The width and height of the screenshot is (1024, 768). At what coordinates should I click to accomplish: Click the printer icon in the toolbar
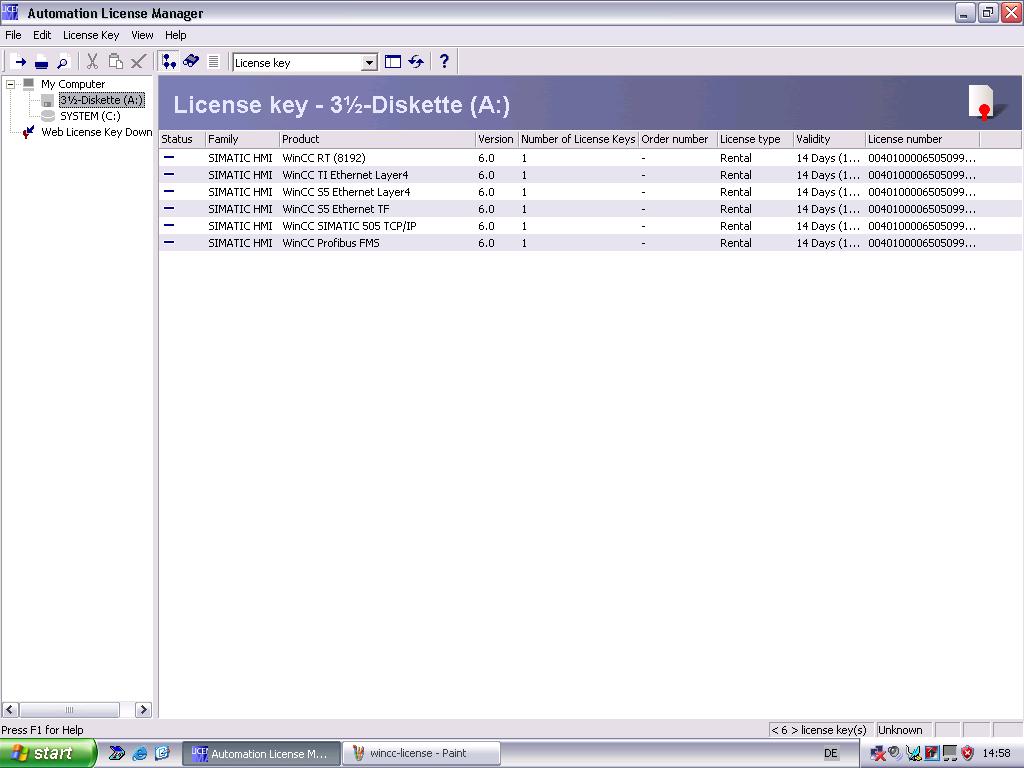tap(41, 62)
